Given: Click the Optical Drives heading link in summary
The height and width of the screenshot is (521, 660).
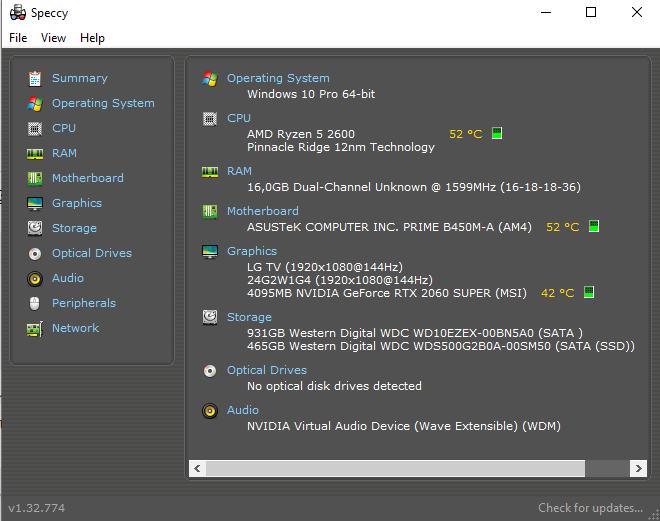Looking at the screenshot, I should [267, 370].
